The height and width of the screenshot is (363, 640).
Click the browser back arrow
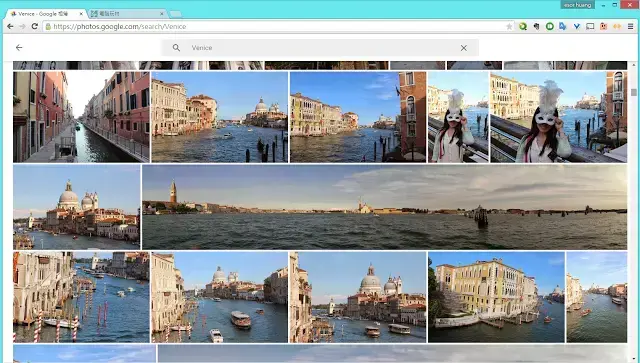10,27
